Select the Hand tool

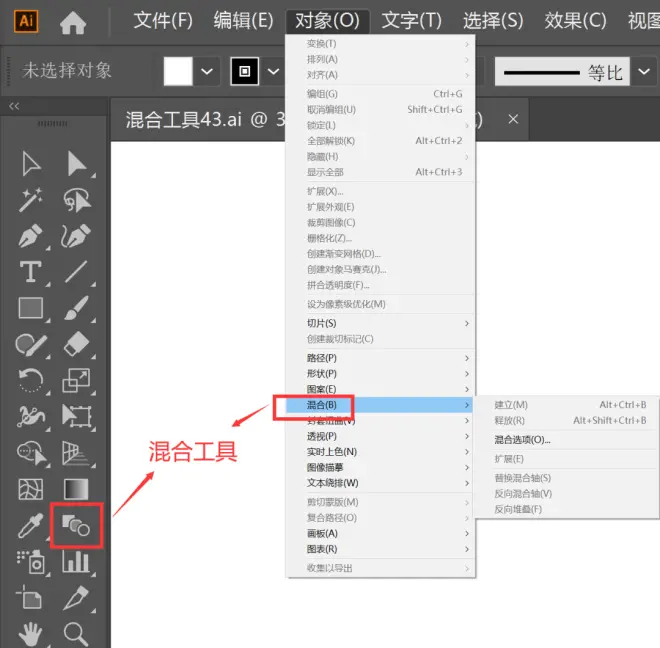tap(31, 635)
